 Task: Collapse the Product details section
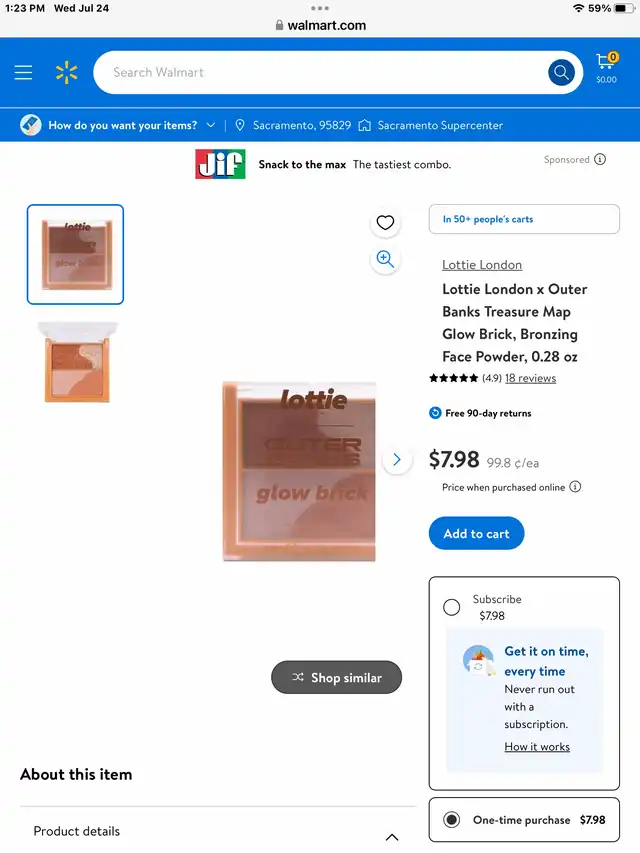click(x=392, y=837)
